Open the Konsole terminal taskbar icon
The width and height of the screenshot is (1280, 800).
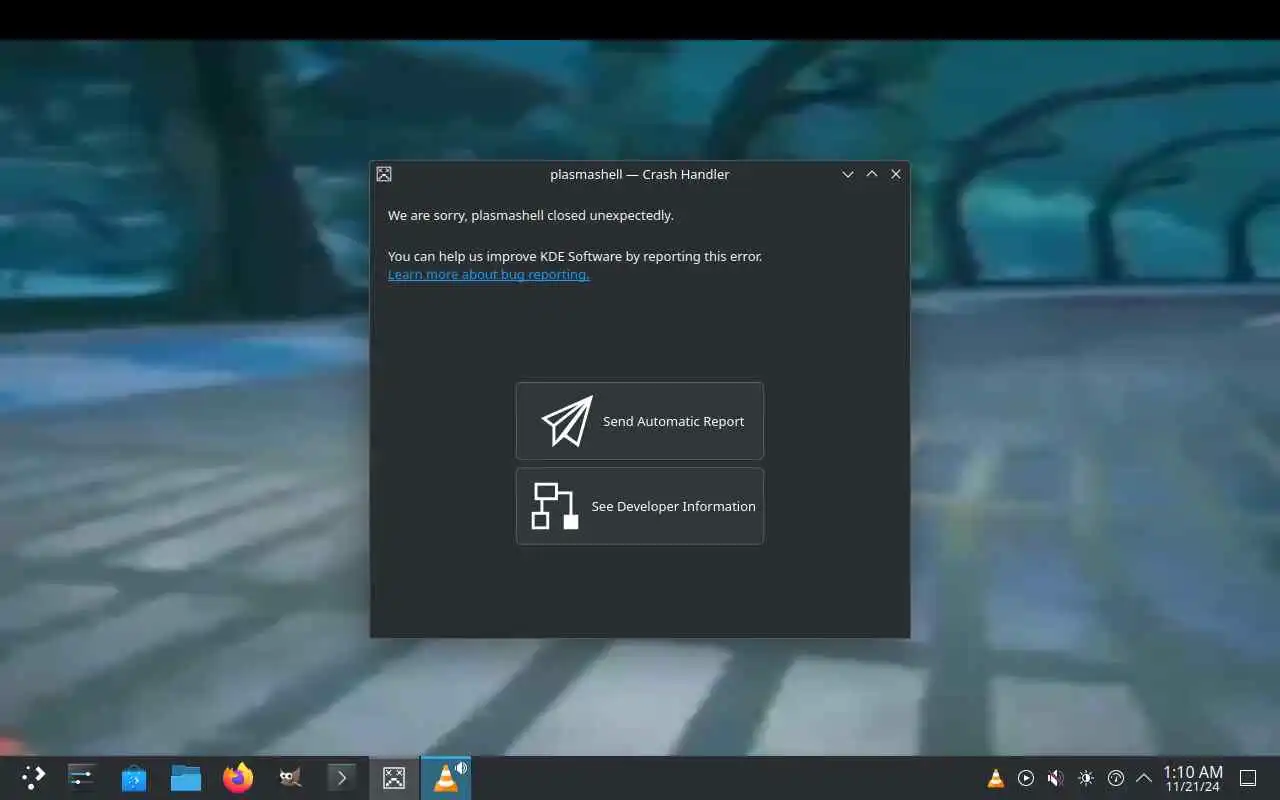point(342,778)
